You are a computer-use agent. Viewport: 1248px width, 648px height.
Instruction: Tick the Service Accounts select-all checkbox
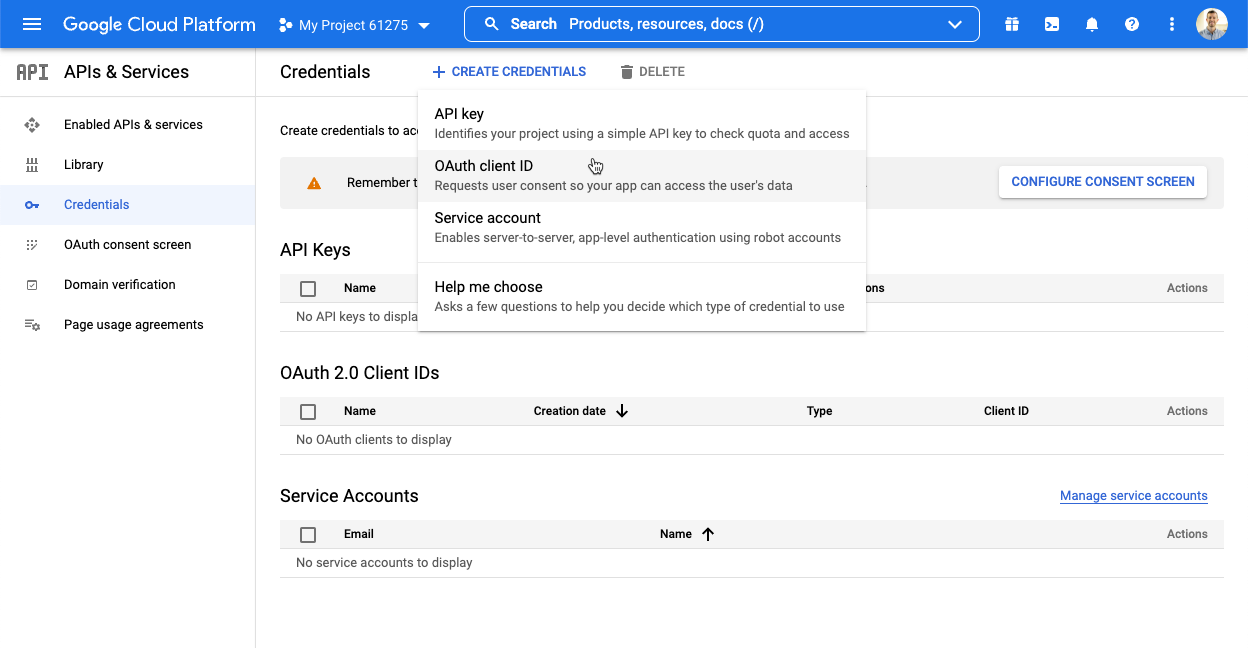(308, 534)
